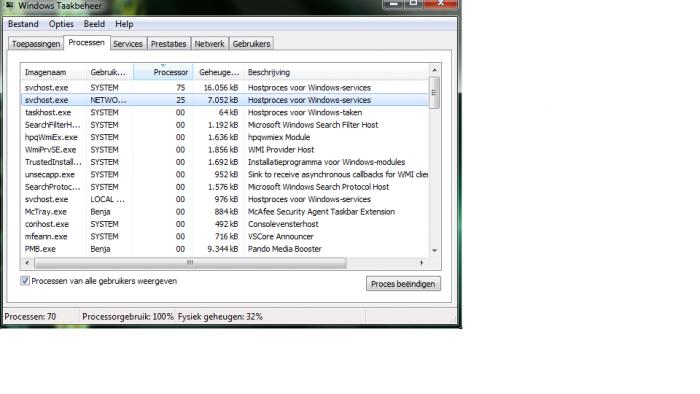
Task: Click the horizontal scrollbar thumb
Action: click(x=190, y=263)
